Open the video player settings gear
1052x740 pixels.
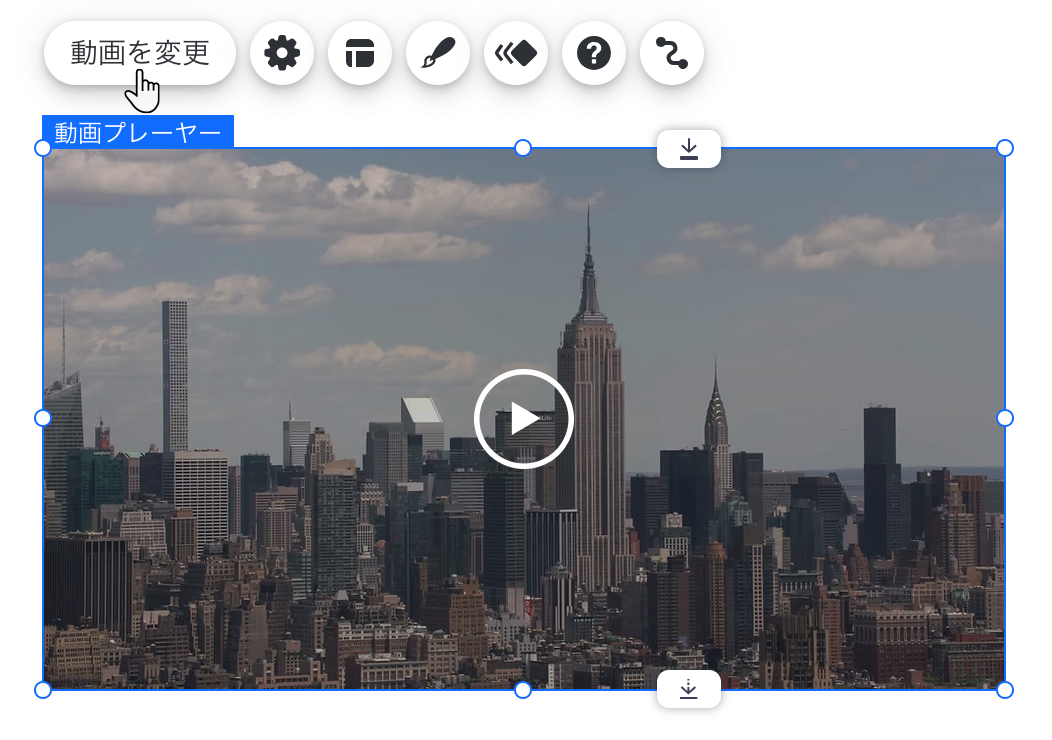(x=281, y=53)
